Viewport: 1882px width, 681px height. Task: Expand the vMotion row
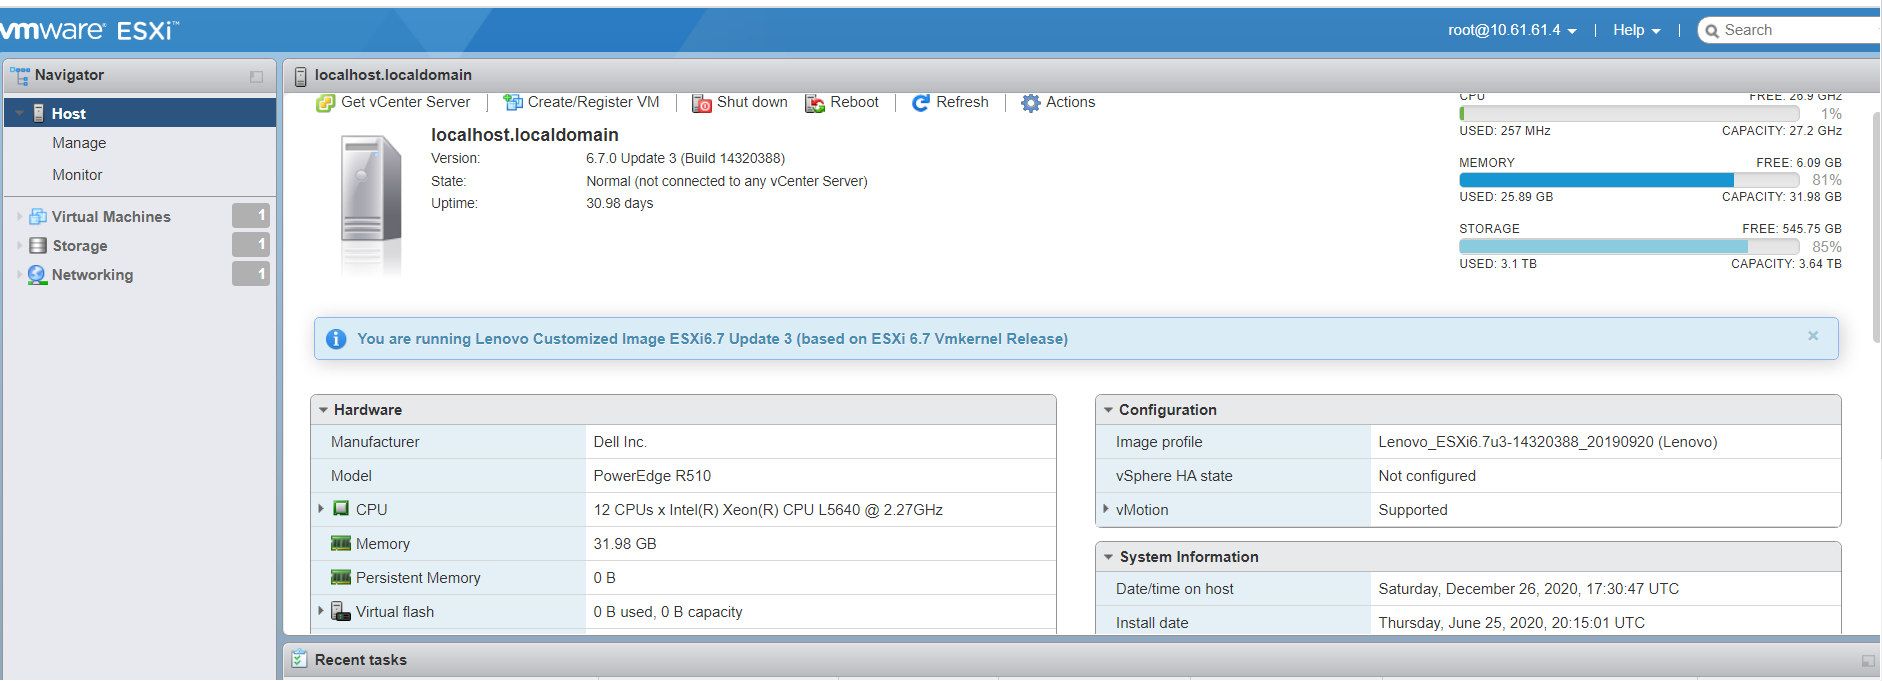click(x=1106, y=508)
